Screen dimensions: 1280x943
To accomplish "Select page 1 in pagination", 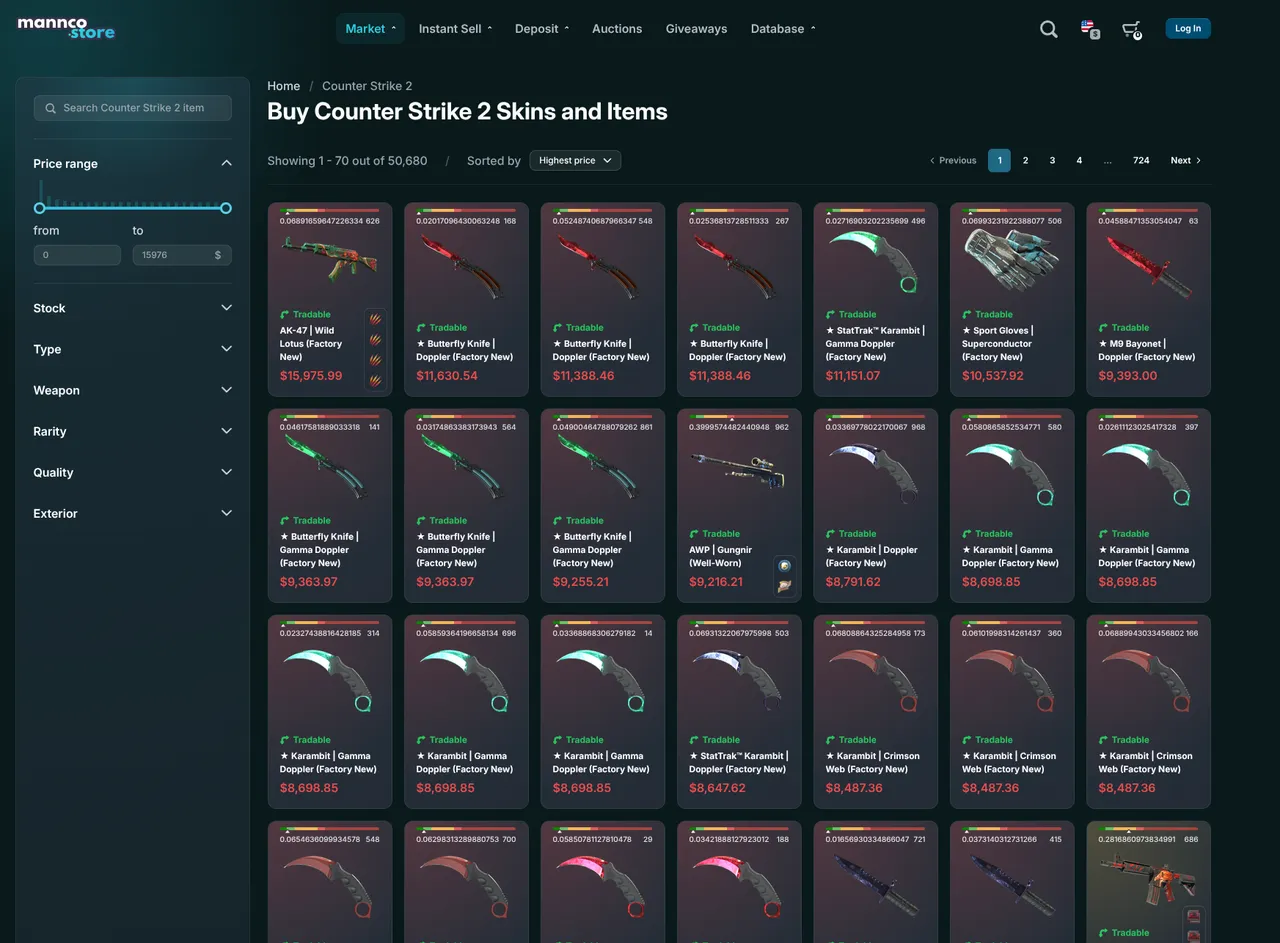I will pyautogui.click(x=999, y=160).
